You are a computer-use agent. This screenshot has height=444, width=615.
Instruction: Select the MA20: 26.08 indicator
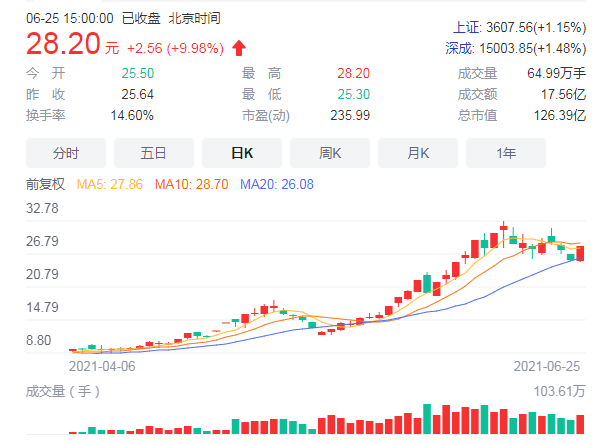click(277, 184)
